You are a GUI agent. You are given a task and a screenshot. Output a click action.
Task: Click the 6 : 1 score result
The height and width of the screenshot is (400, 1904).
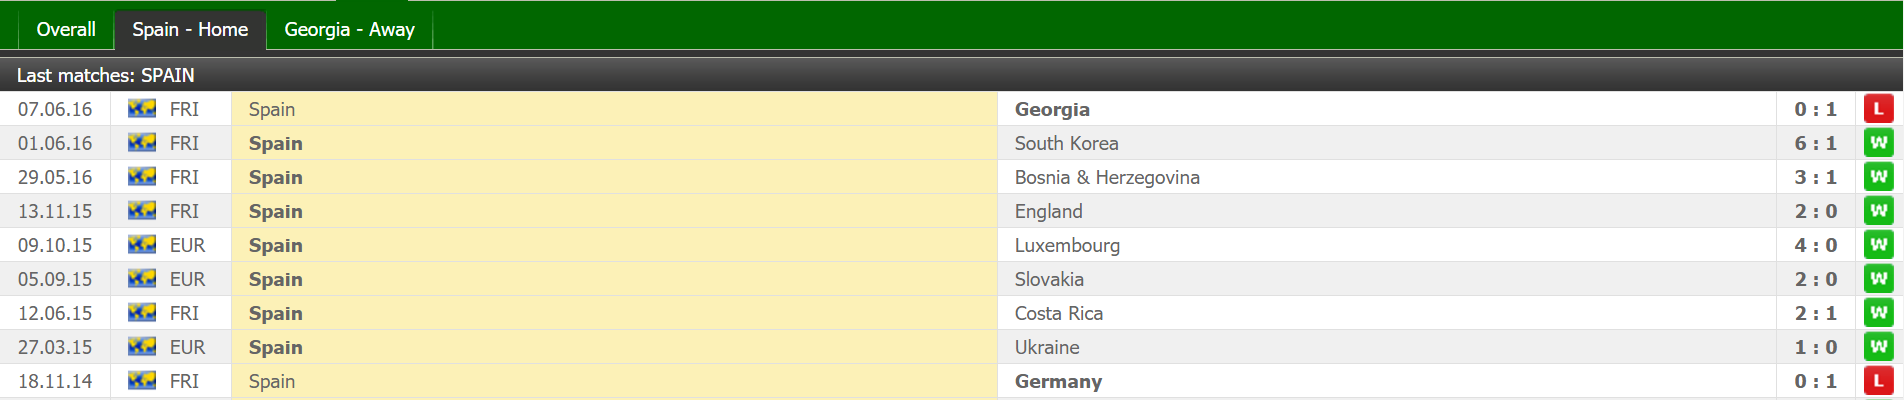1815,143
